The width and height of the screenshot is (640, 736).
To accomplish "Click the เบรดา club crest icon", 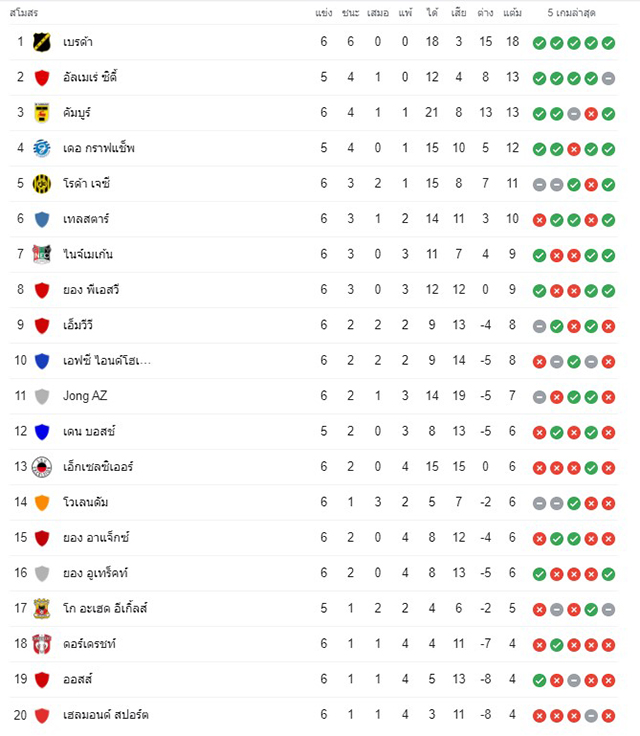I will (42, 42).
